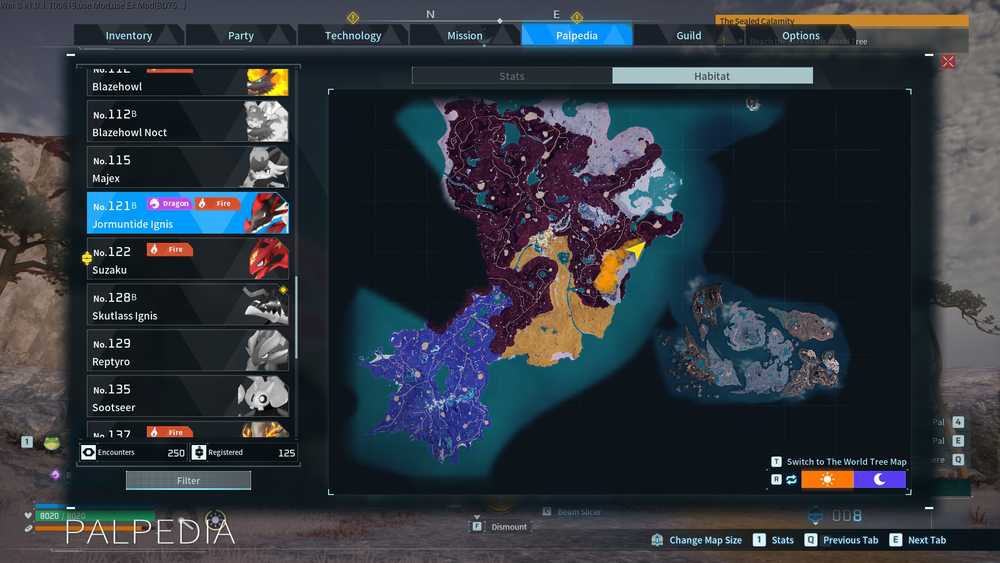
Task: Click the Encounters eye icon
Action: point(88,452)
